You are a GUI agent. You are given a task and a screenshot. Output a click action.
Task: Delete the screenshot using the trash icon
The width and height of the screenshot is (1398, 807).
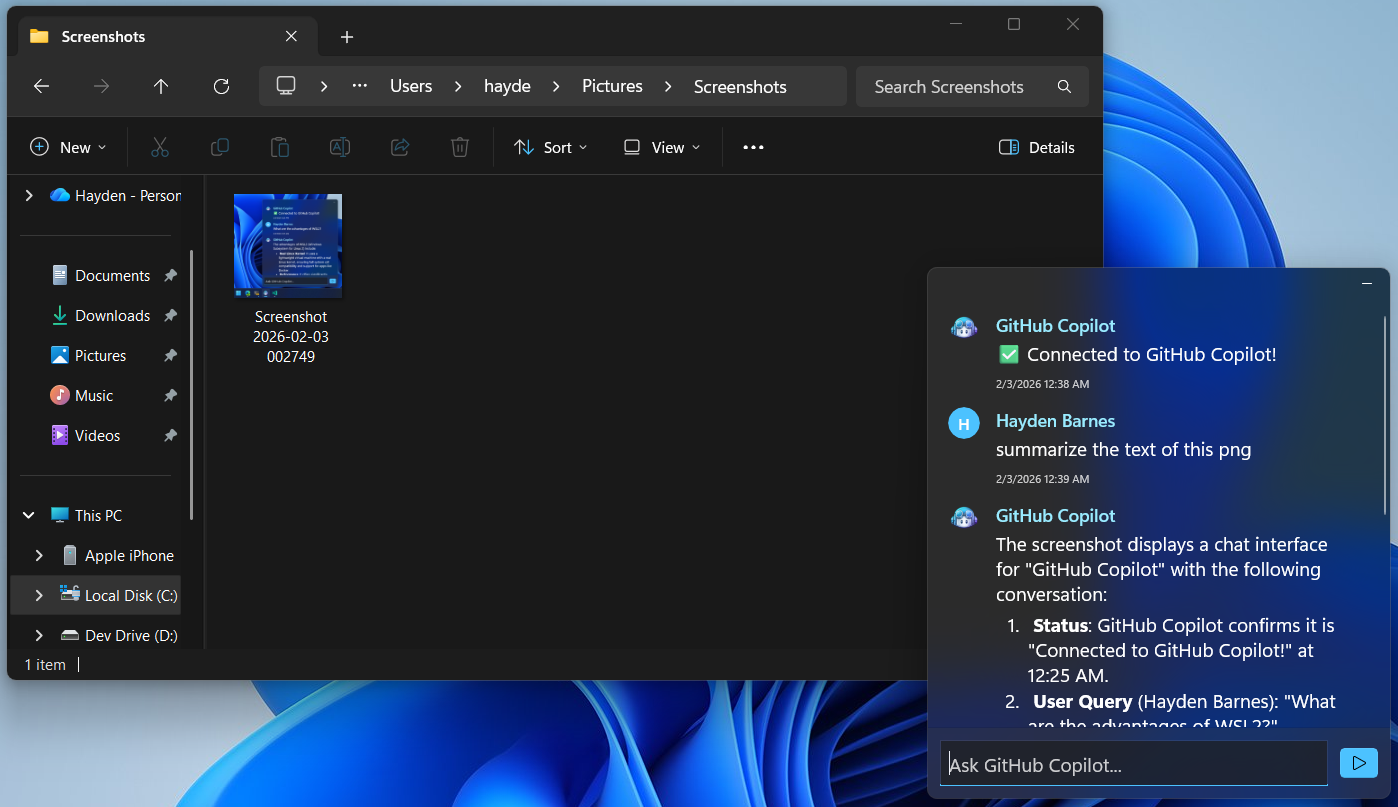tap(459, 147)
